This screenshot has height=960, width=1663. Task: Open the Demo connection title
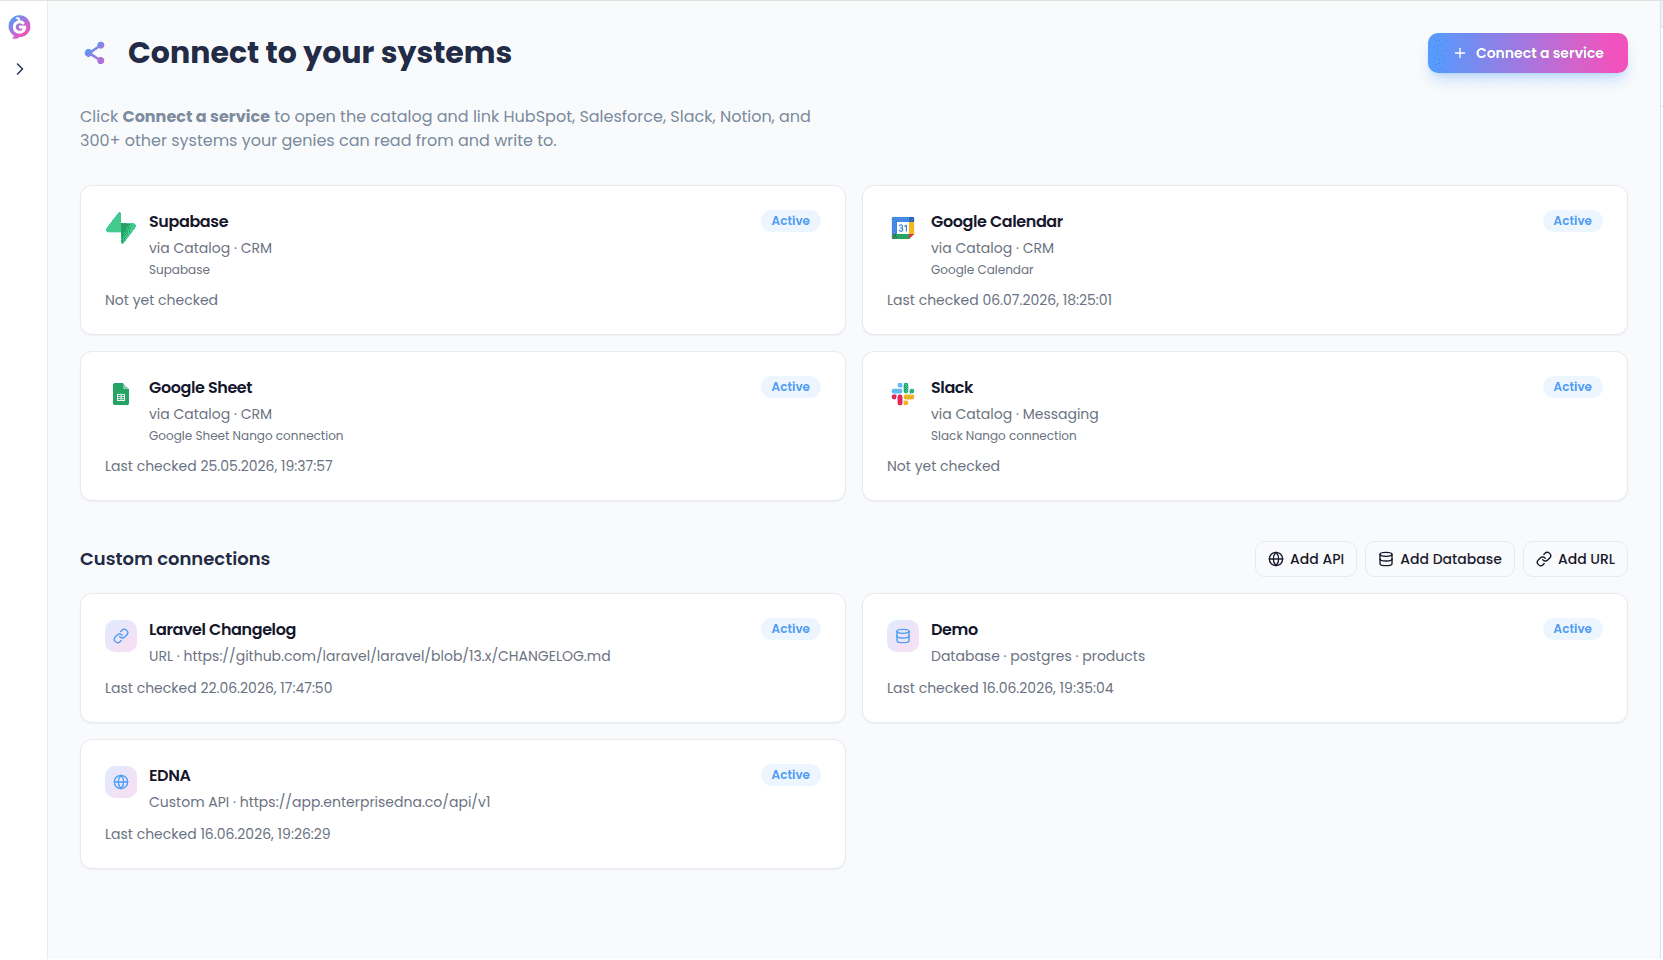(x=954, y=630)
